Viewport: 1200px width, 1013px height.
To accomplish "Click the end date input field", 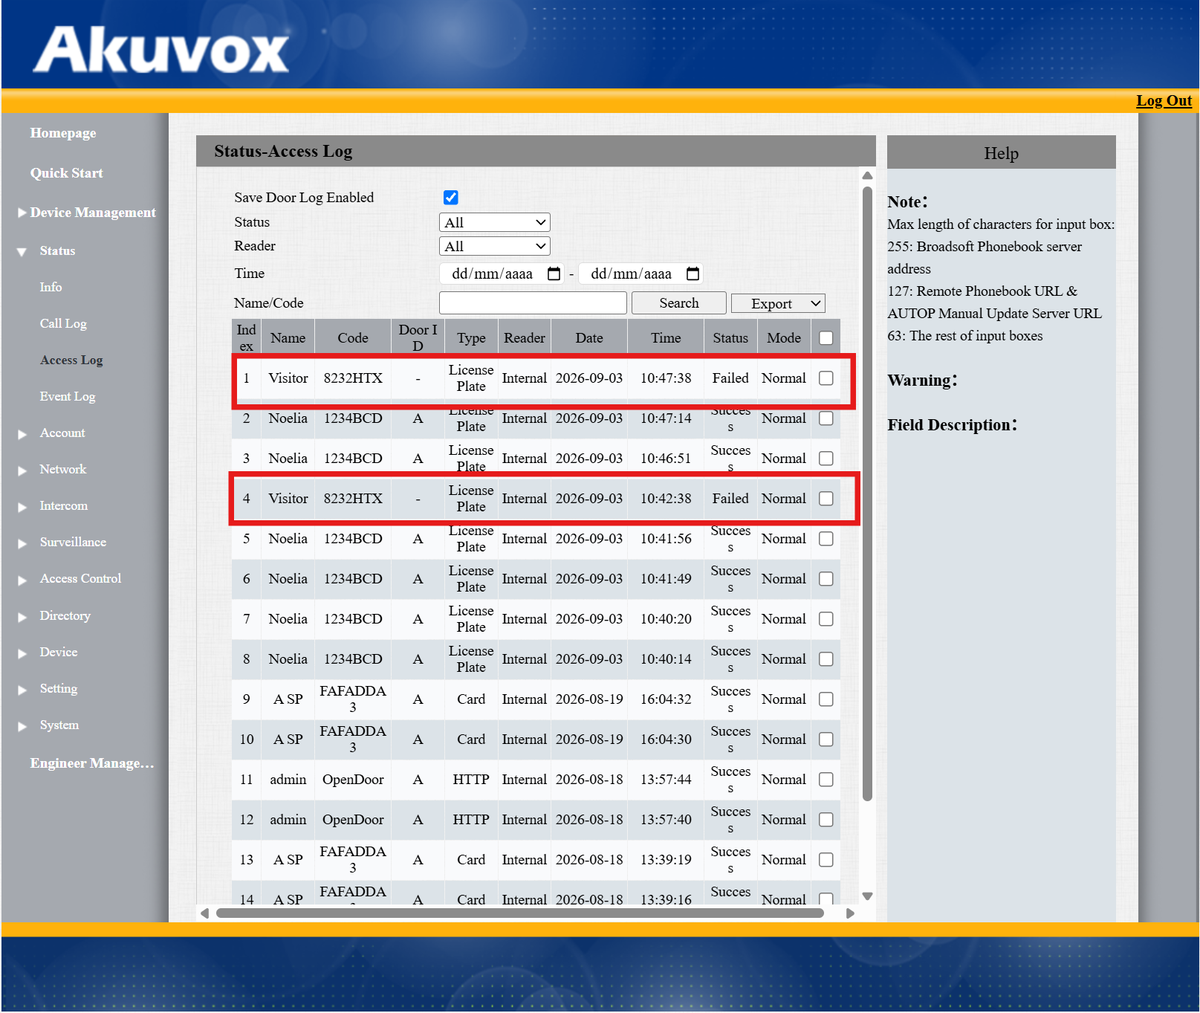I will pos(641,274).
